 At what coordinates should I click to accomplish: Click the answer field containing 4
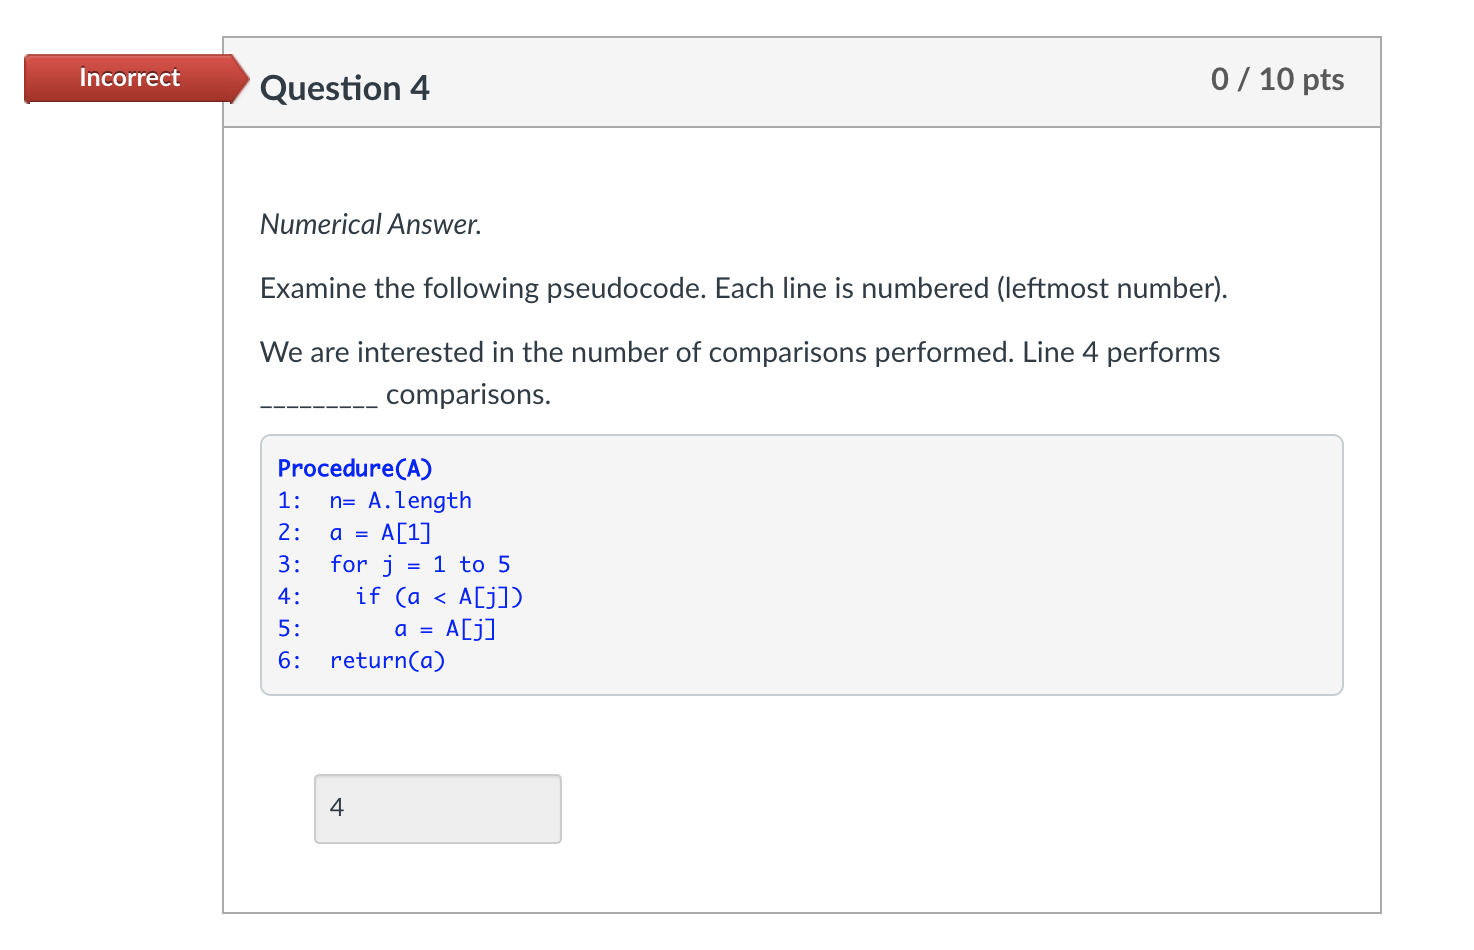point(437,808)
